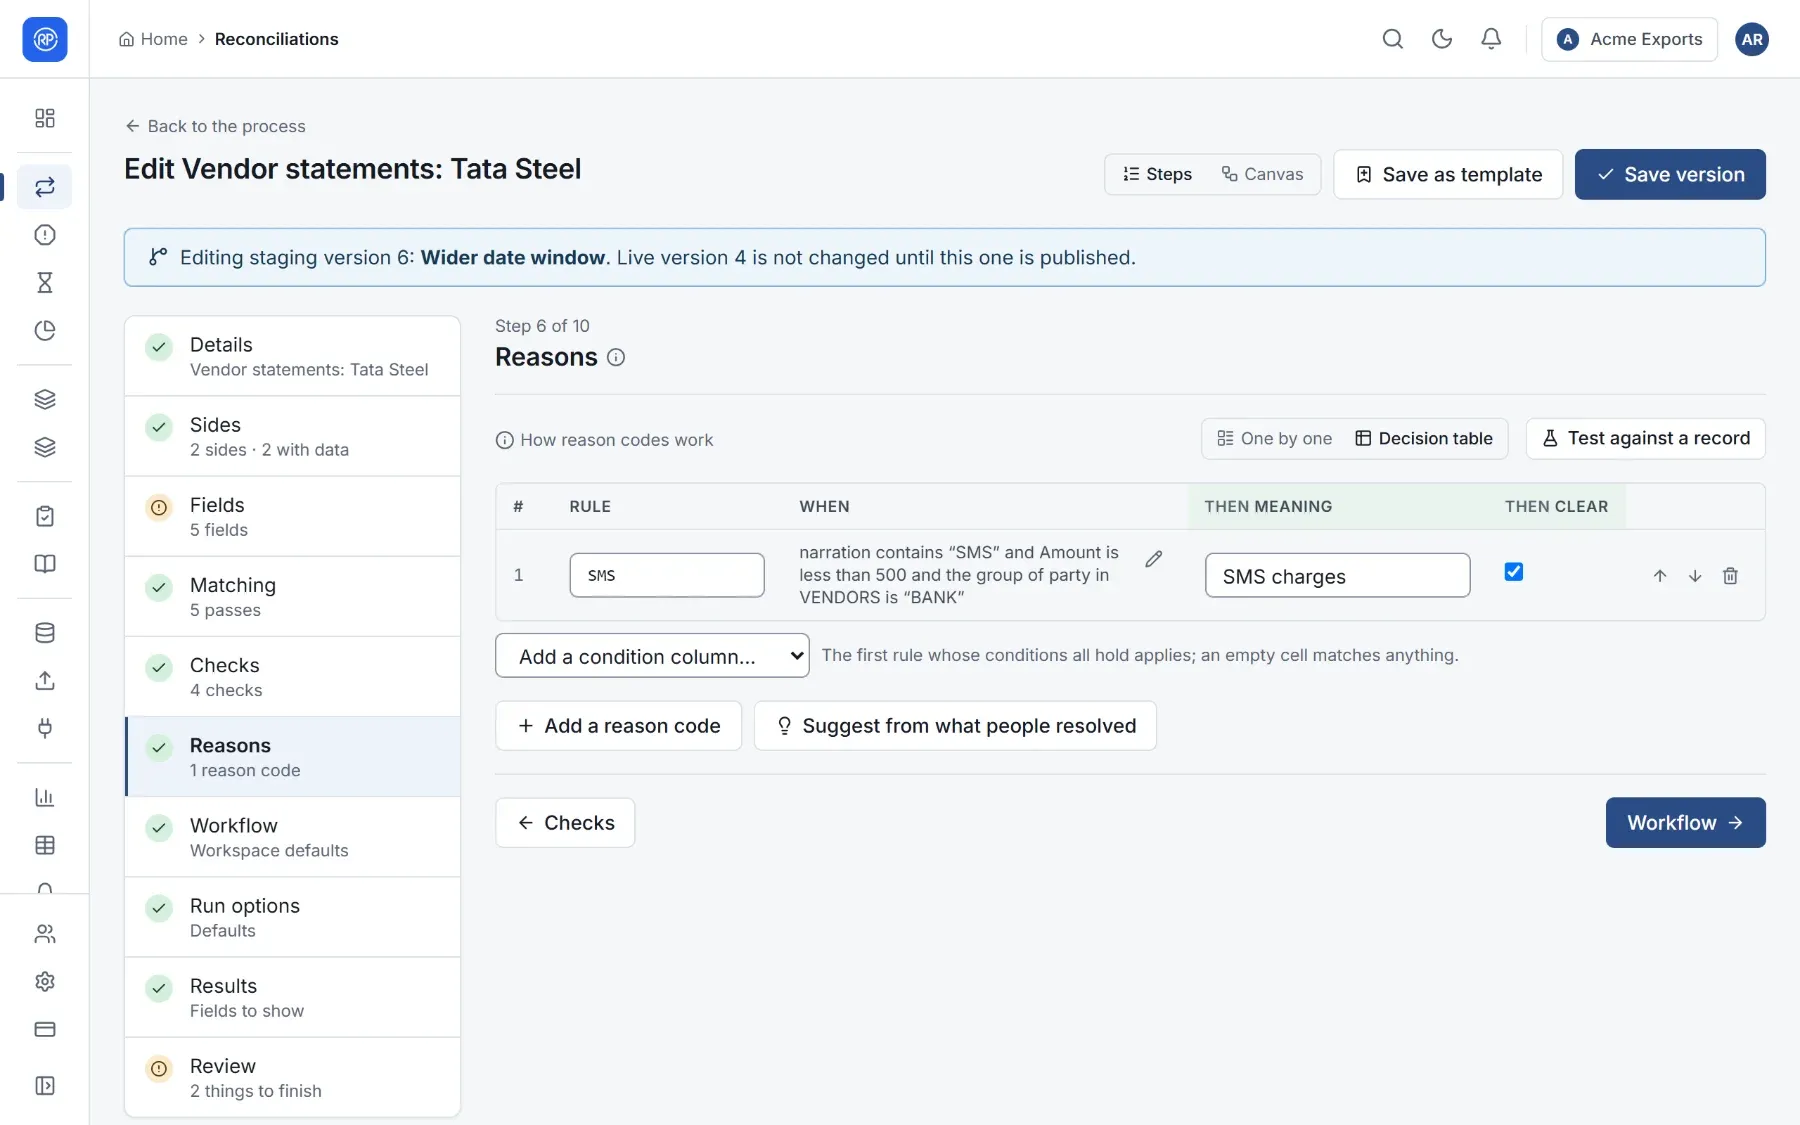Open the pie chart sidebar icon

click(x=45, y=331)
